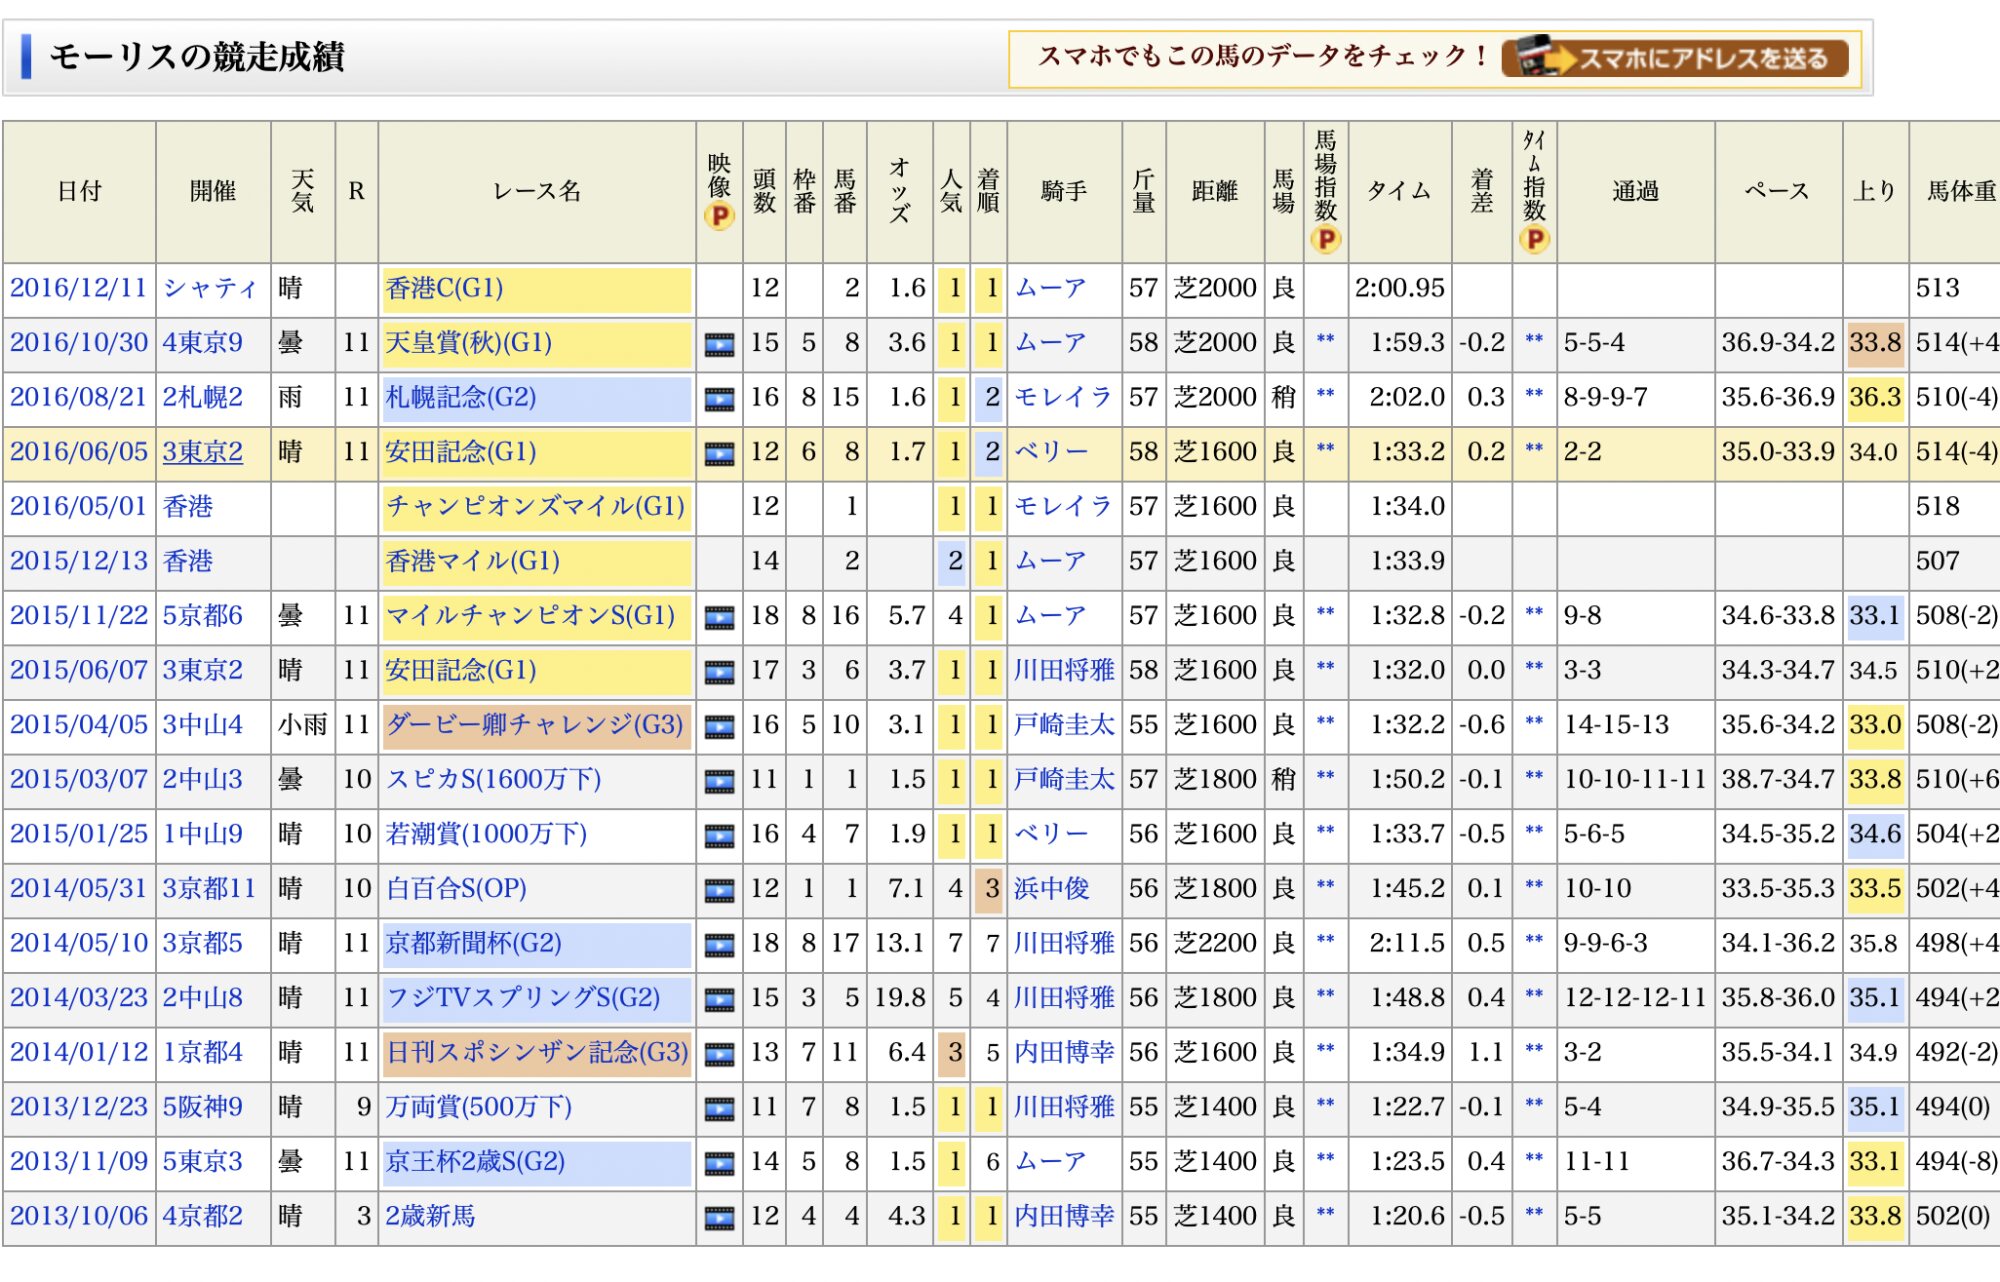2000x1282 pixels.
Task: Open フジTVスプリングS(G2) race link
Action: (523, 998)
